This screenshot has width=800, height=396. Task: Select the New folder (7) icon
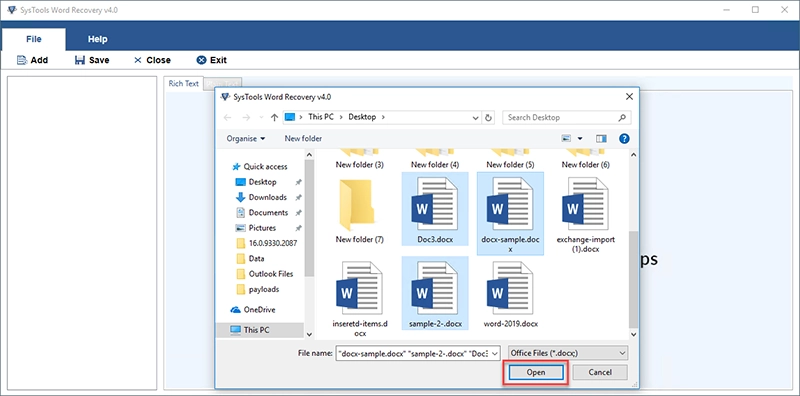click(360, 206)
